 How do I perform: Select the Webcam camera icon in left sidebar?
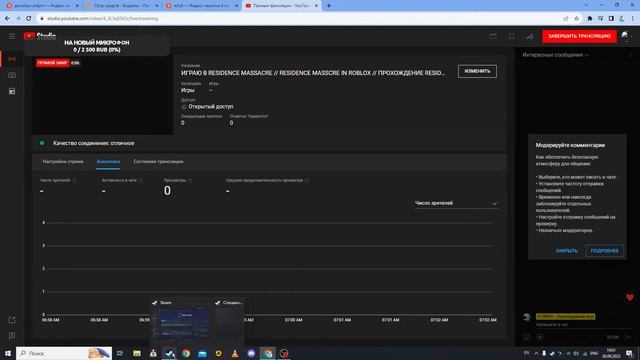point(12,75)
